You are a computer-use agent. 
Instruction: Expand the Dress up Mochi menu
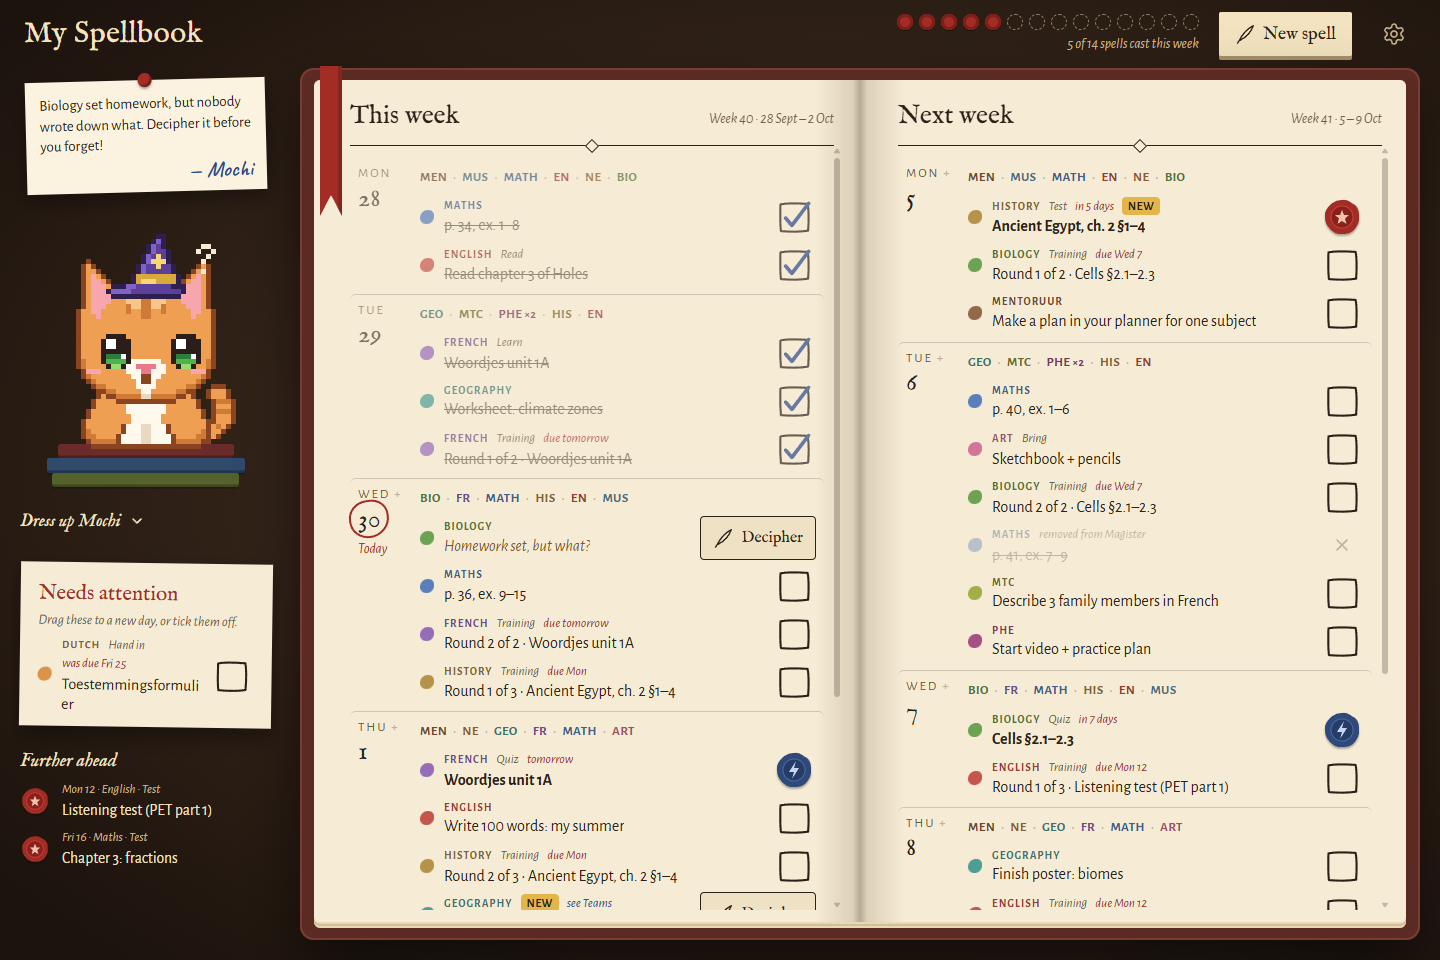tap(82, 520)
